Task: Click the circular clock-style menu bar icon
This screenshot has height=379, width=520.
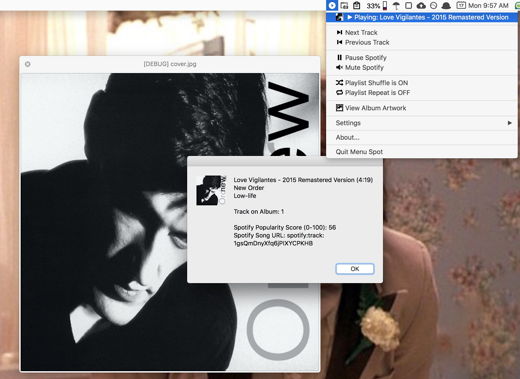Action: tap(434, 6)
